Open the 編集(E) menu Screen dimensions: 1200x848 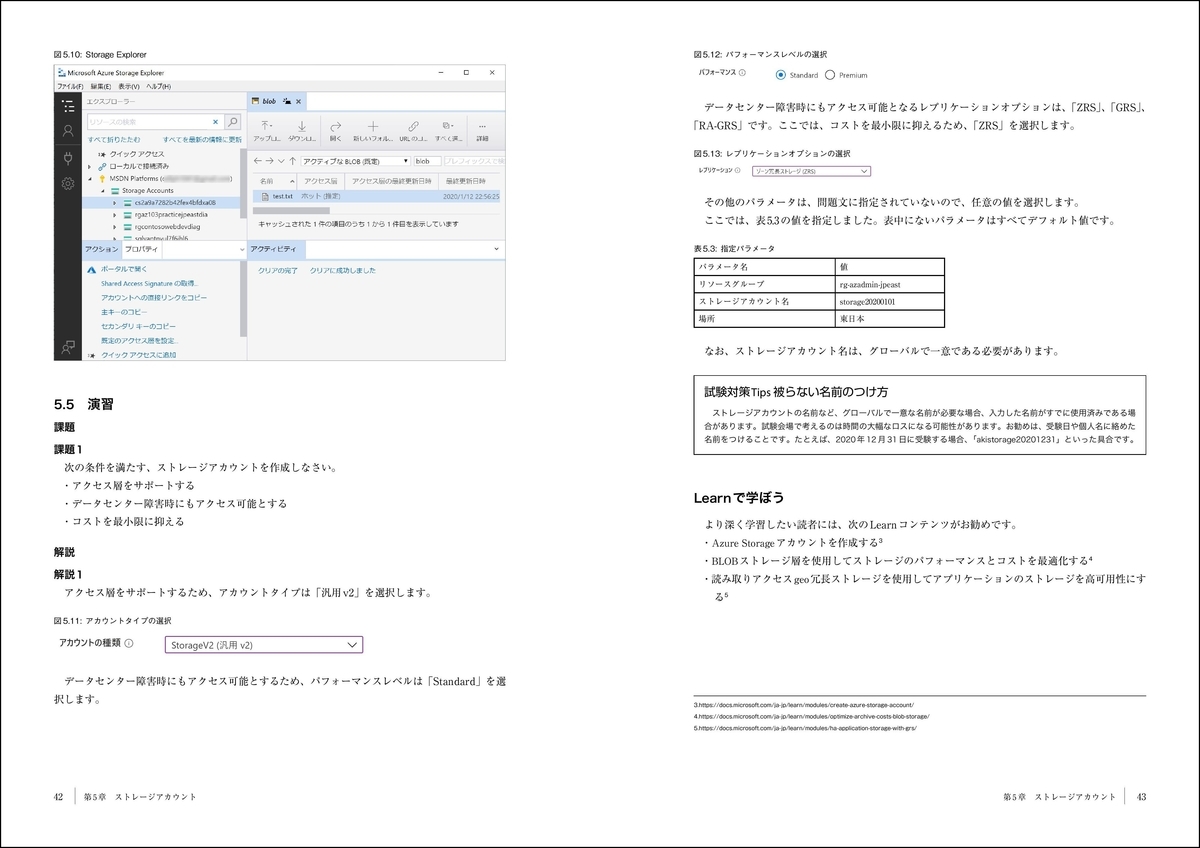click(x=101, y=87)
